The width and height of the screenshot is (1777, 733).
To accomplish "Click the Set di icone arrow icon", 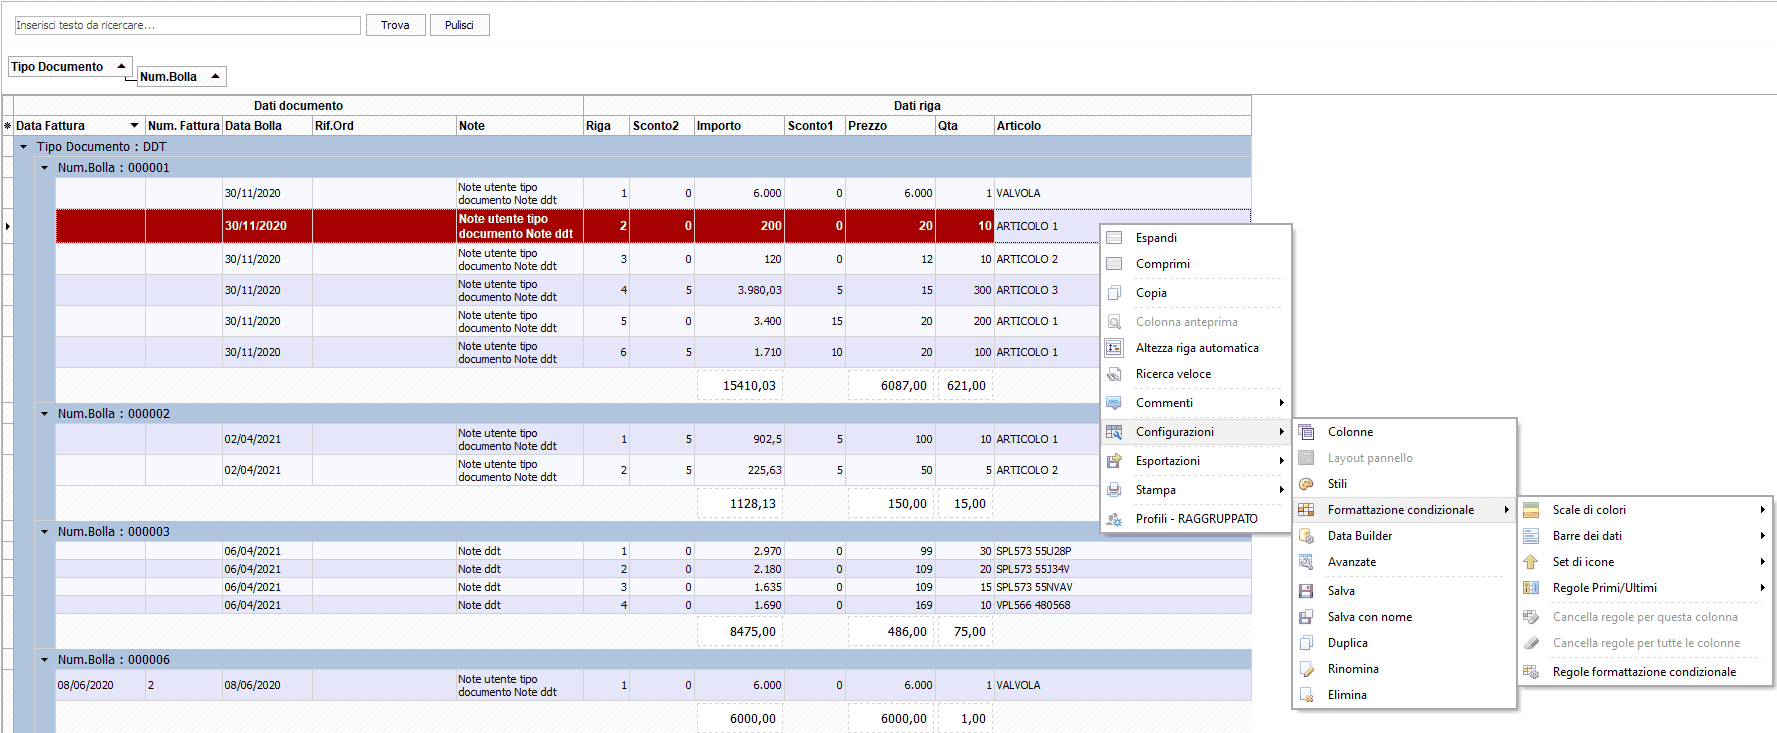I will pyautogui.click(x=1531, y=562).
